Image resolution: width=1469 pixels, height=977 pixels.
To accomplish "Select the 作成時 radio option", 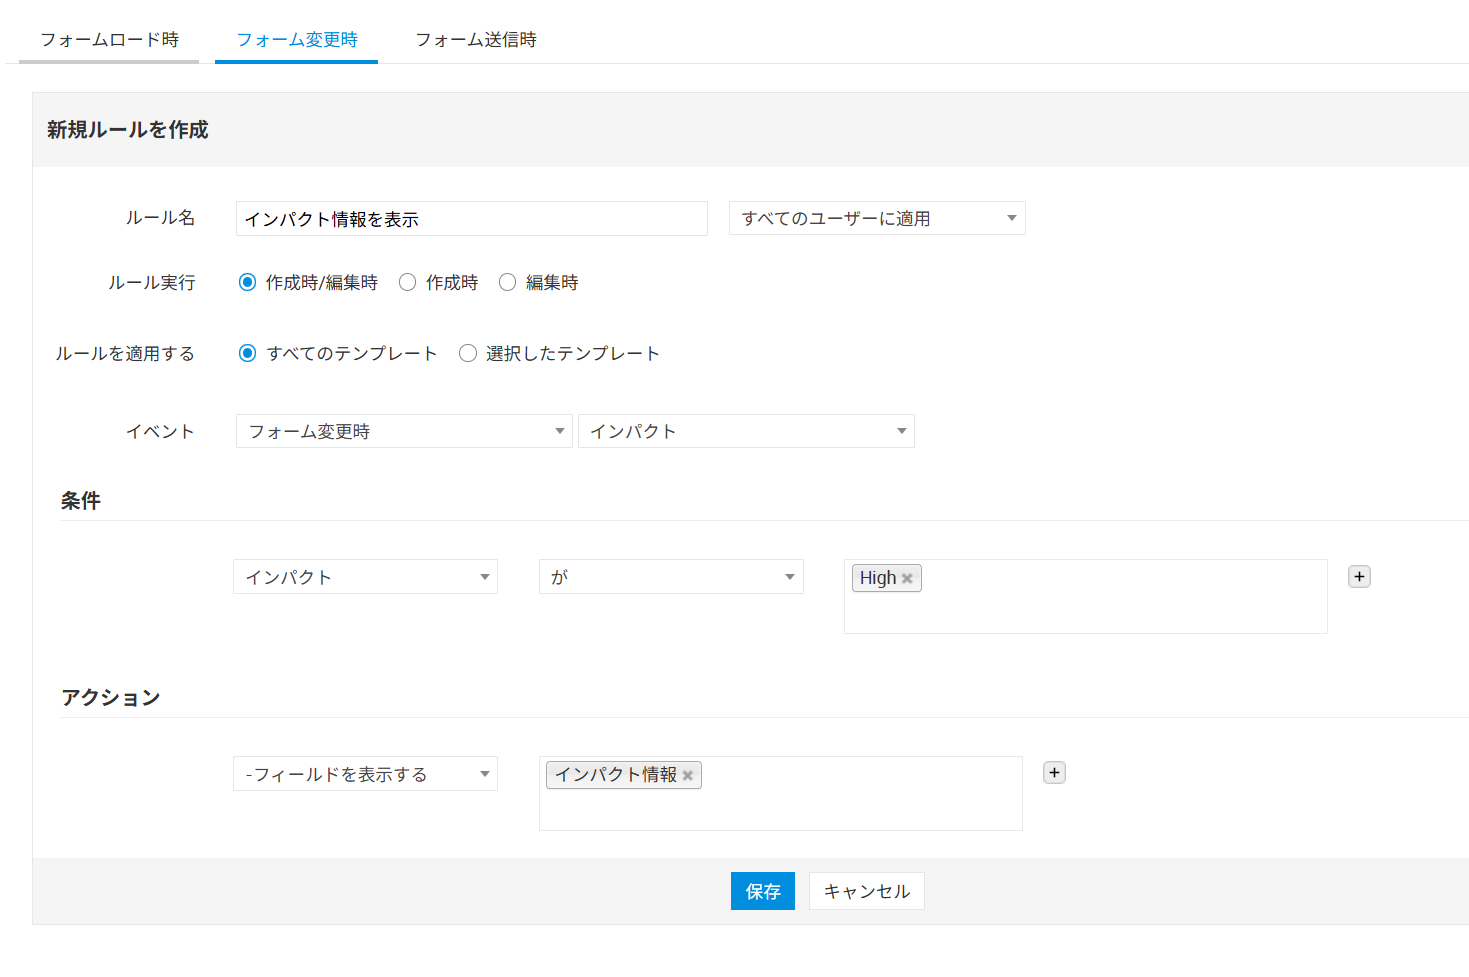I will (408, 283).
